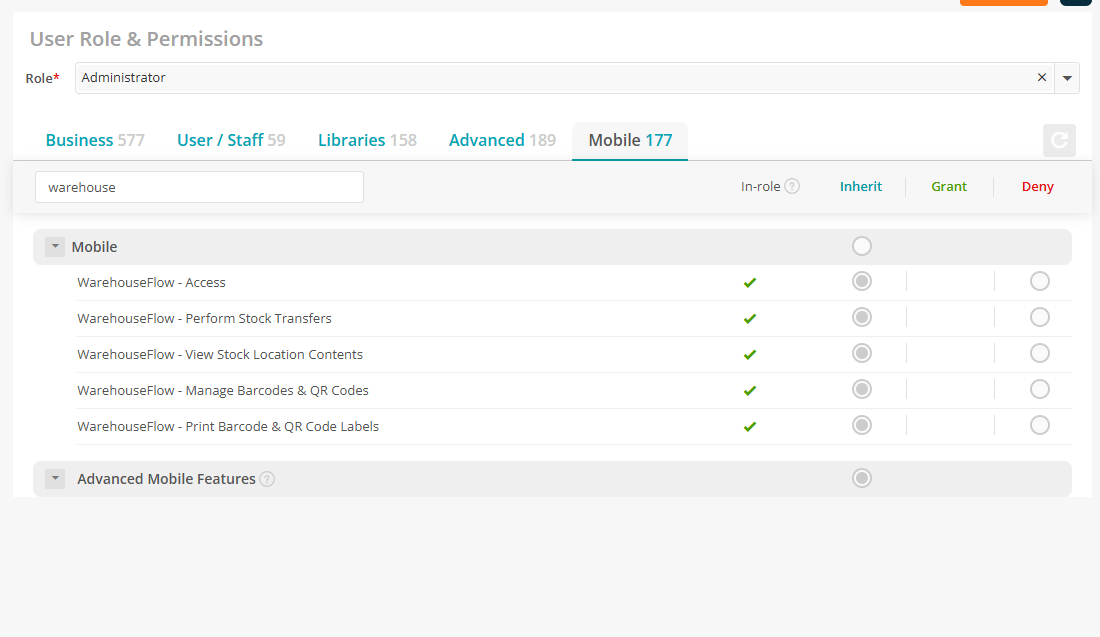Set Inherit for Manage Barcodes & QR Codes
1100x637 pixels.
[861, 389]
